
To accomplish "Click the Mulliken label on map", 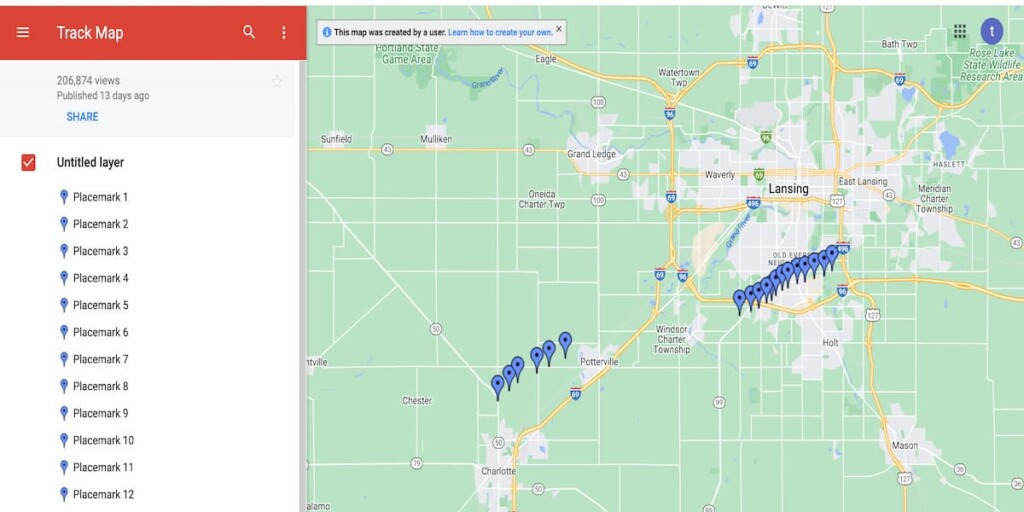I will pos(436,139).
